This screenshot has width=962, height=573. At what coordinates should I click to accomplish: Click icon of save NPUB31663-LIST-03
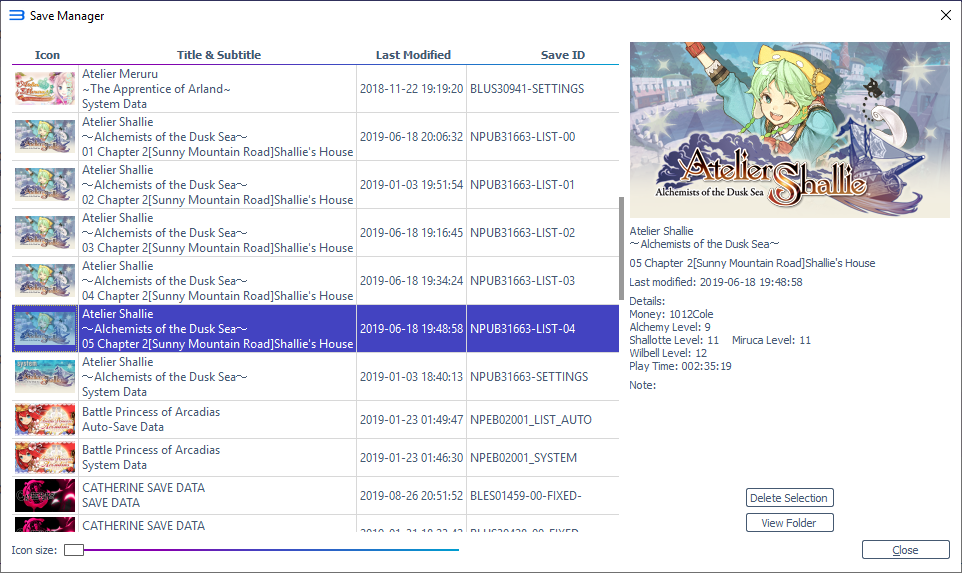[x=45, y=280]
